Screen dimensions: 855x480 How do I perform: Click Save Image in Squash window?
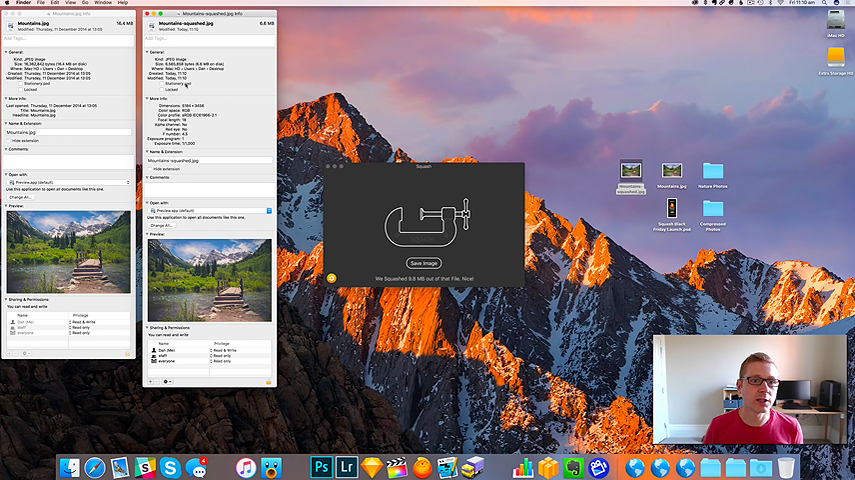pos(424,263)
